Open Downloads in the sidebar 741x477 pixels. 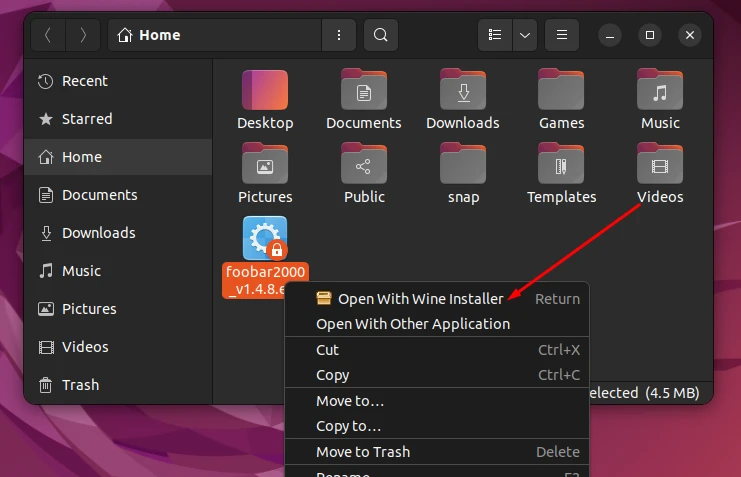(x=118, y=233)
